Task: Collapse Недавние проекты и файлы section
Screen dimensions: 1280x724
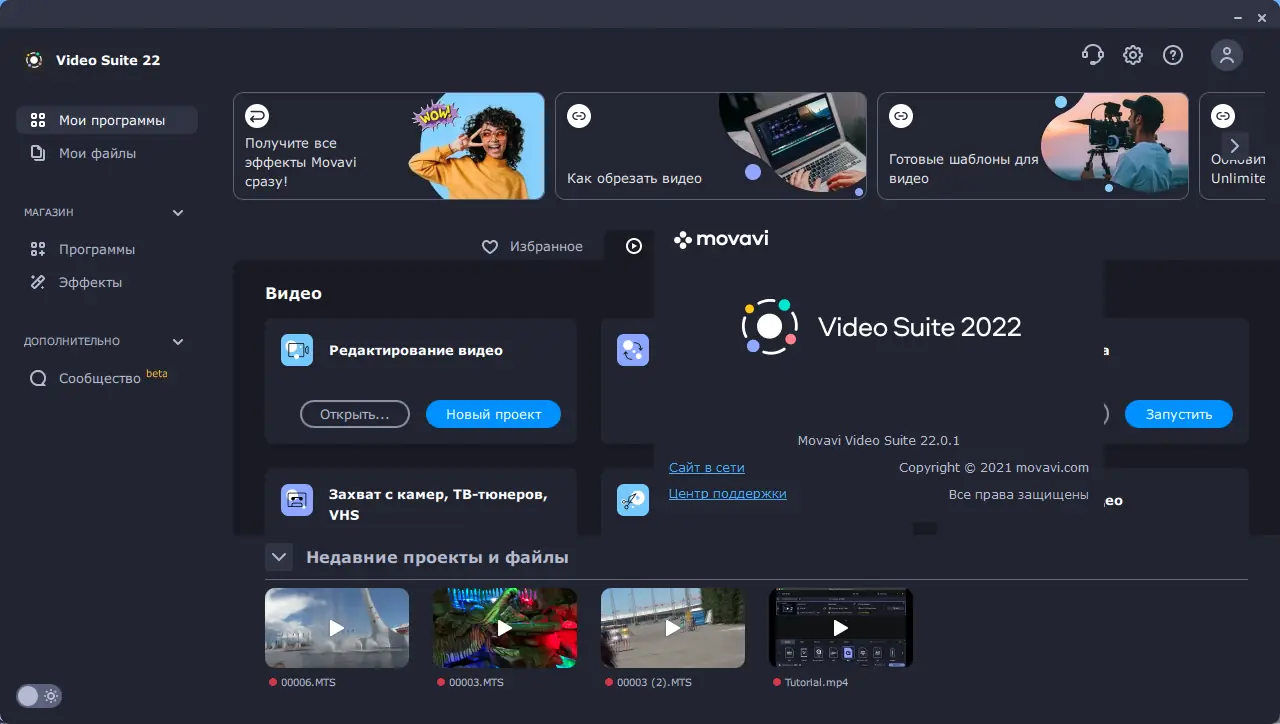Action: point(278,557)
